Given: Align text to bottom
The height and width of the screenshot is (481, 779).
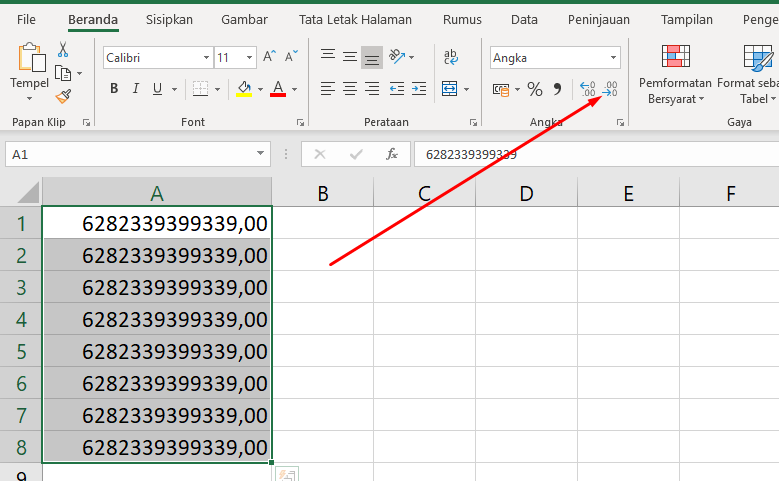Looking at the screenshot, I should point(372,57).
